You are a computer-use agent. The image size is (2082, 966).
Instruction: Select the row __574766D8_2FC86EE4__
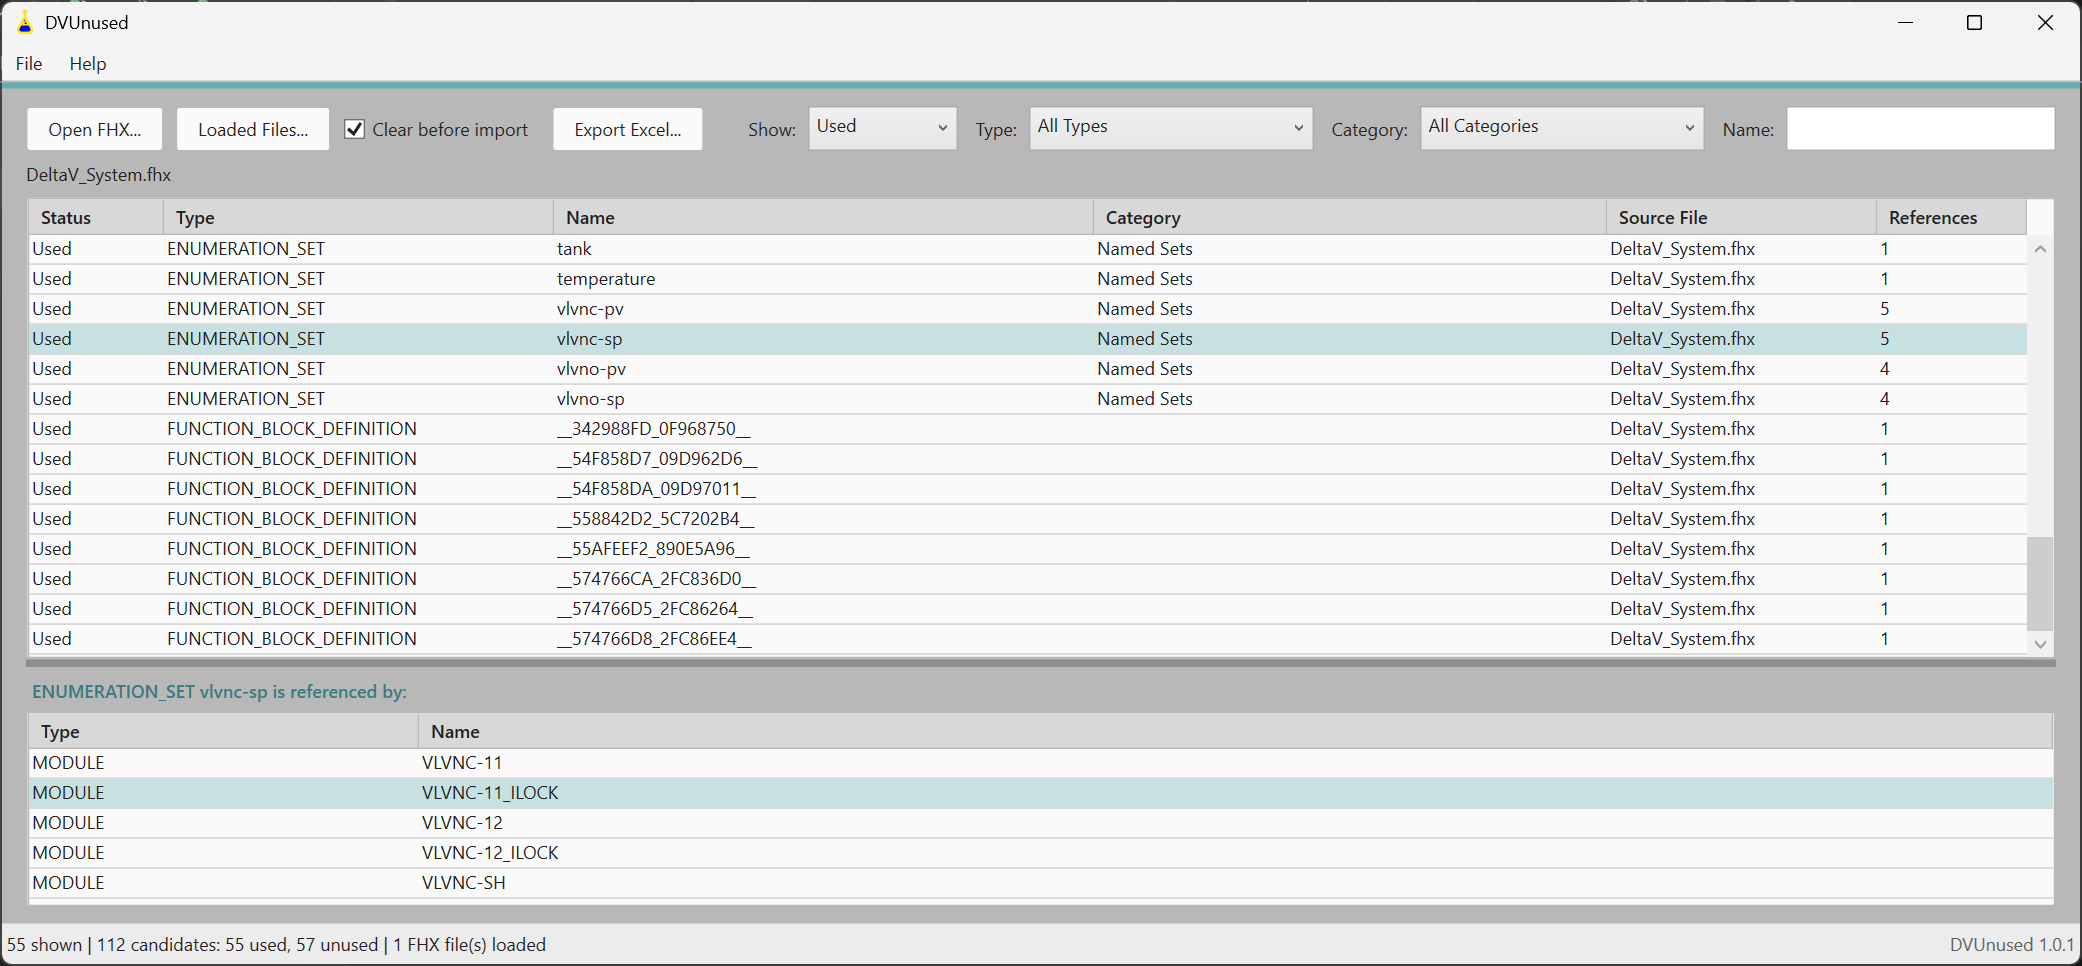click(1028, 639)
